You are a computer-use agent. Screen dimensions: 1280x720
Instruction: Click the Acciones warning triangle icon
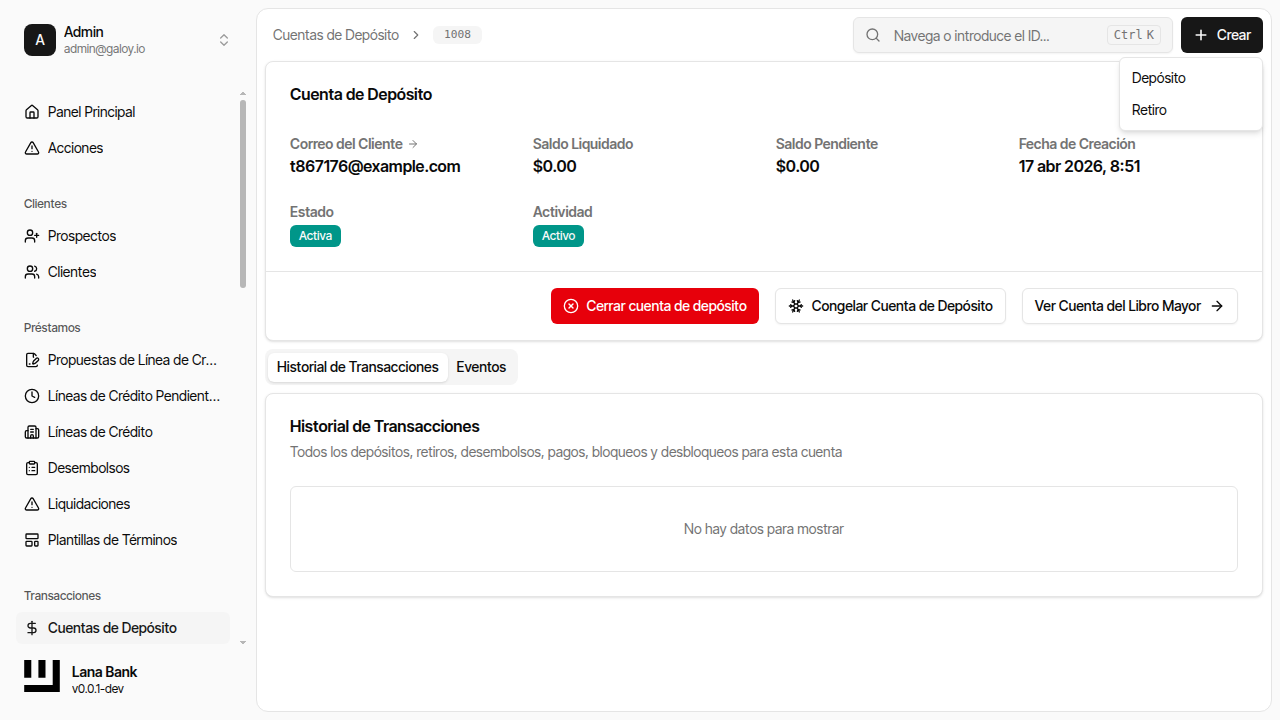(32, 148)
